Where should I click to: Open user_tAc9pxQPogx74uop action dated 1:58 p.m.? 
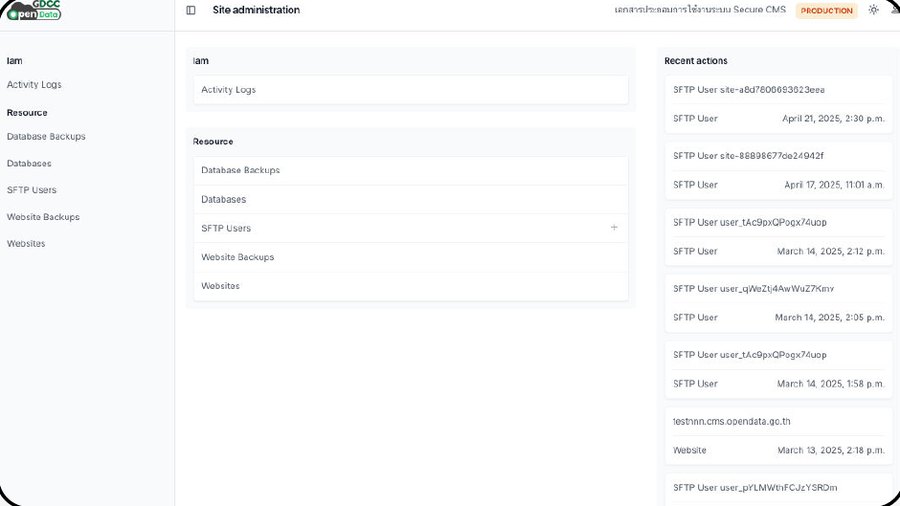750,355
